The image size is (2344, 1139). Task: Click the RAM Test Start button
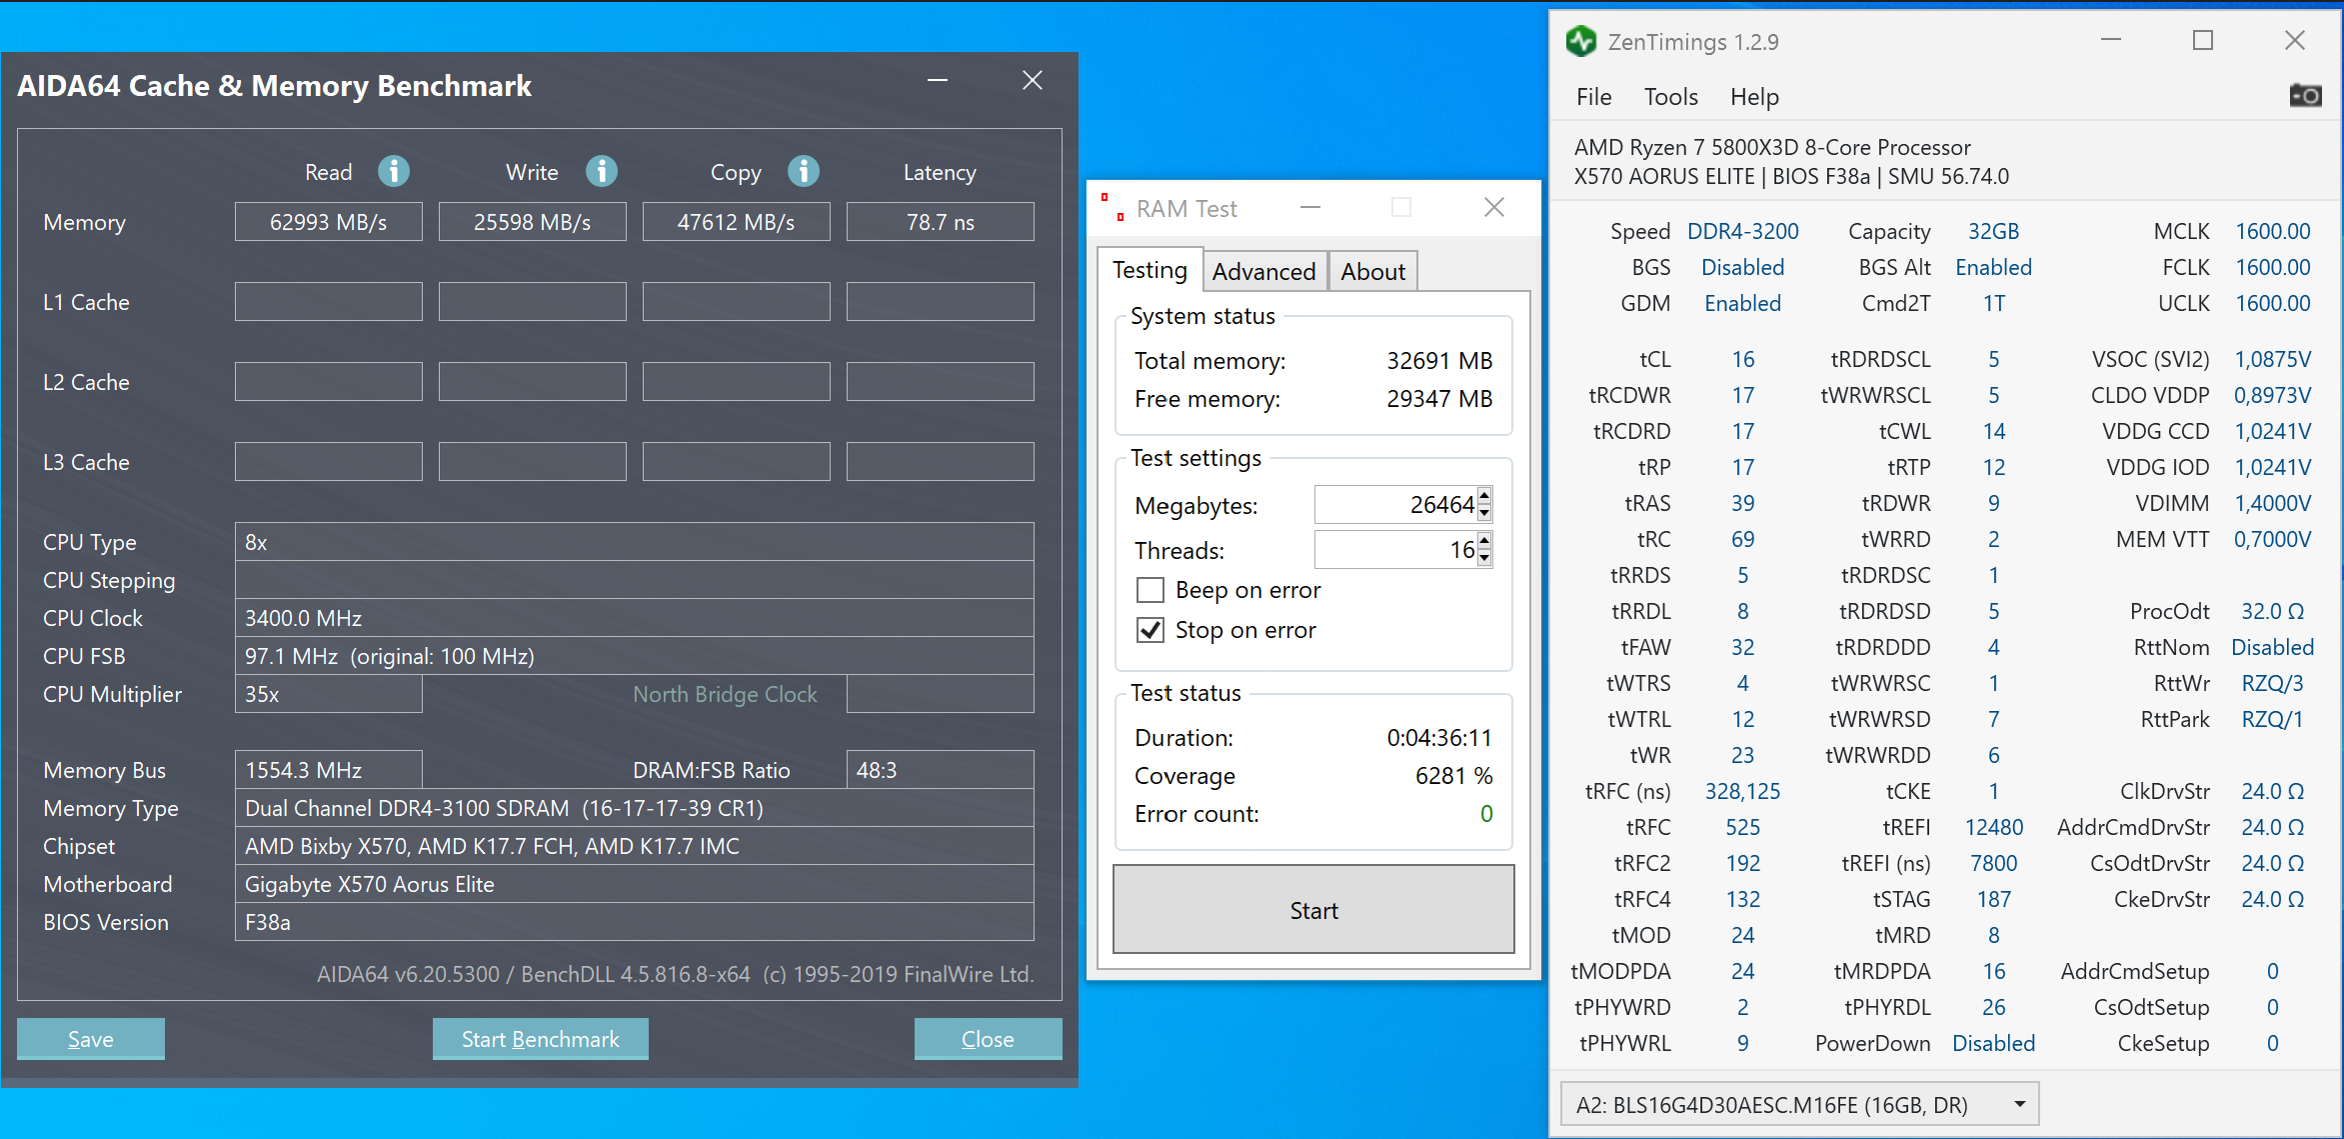point(1313,910)
